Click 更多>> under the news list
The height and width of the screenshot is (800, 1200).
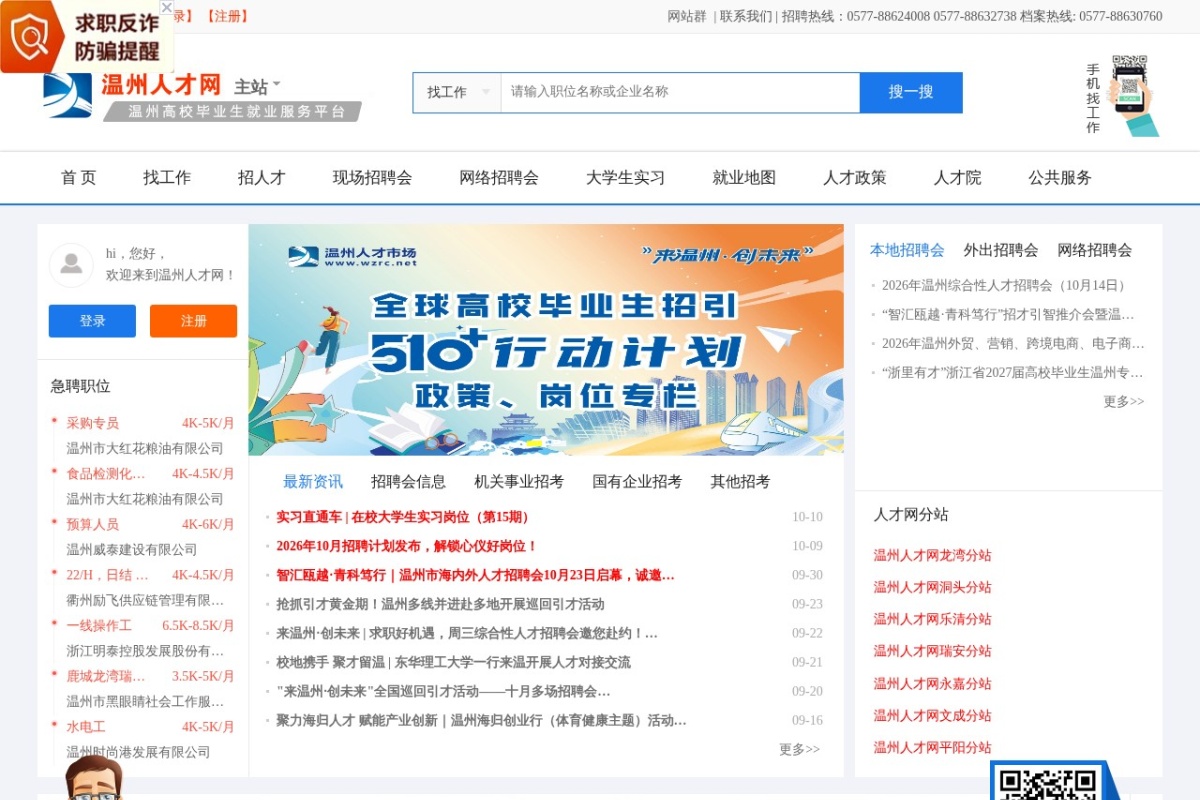(799, 749)
